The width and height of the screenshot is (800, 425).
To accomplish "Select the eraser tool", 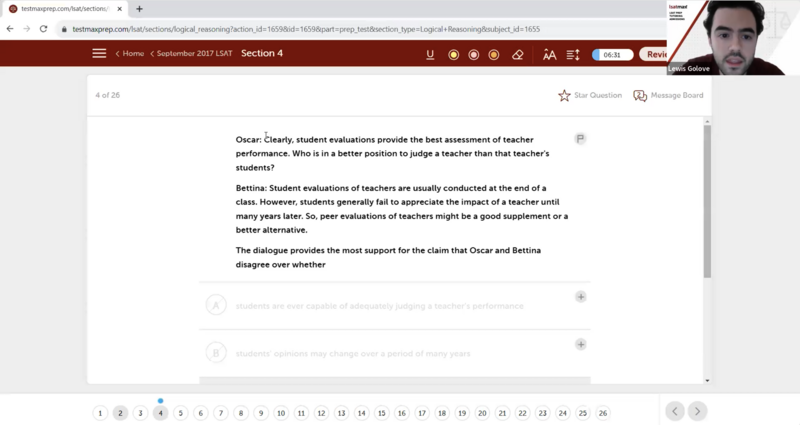I will pos(517,54).
